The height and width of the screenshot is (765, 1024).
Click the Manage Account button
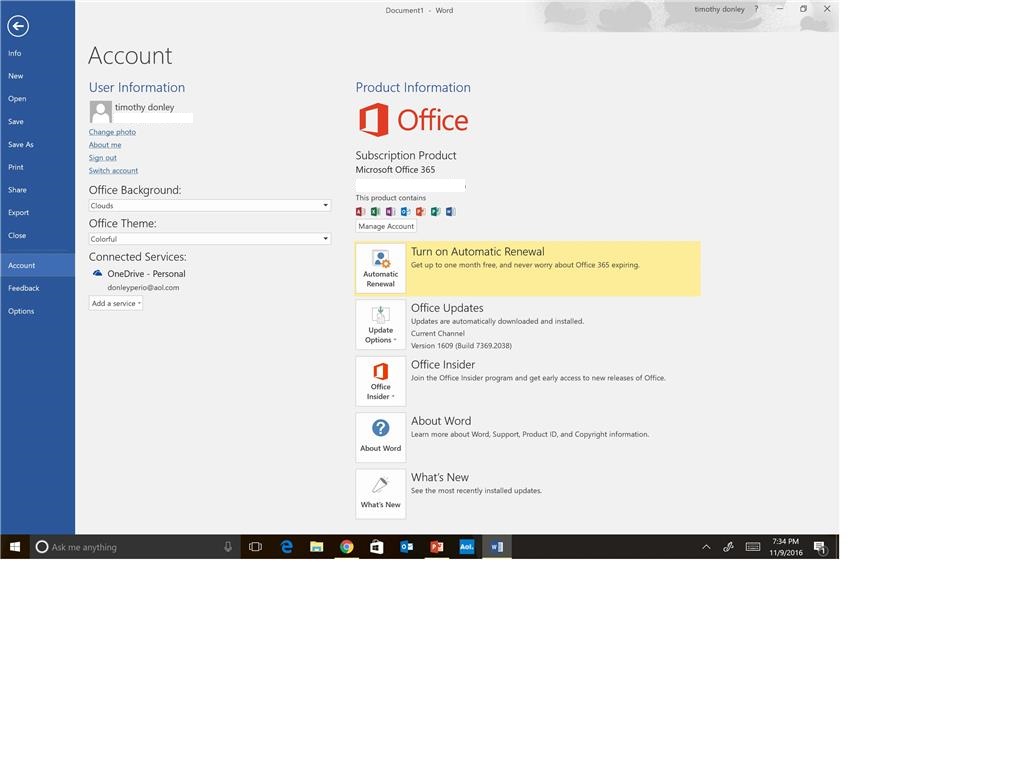[x=386, y=226]
